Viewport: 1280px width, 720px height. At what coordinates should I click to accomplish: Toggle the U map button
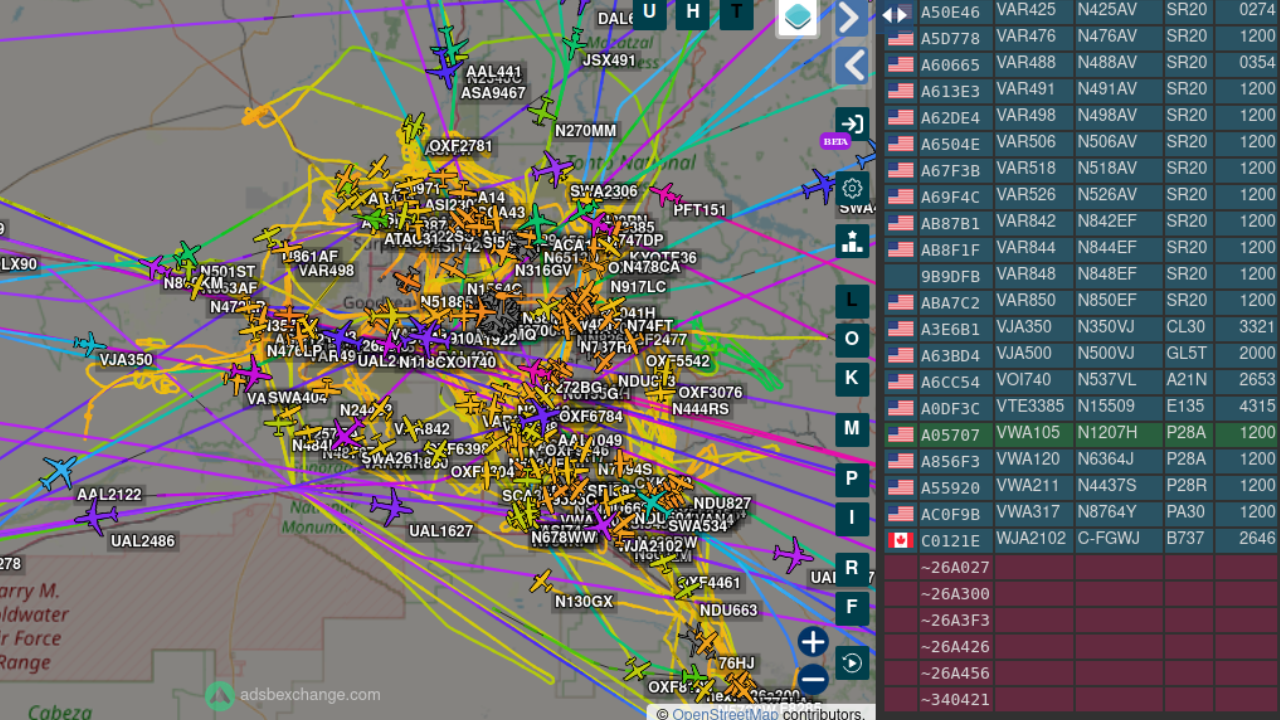[x=650, y=12]
